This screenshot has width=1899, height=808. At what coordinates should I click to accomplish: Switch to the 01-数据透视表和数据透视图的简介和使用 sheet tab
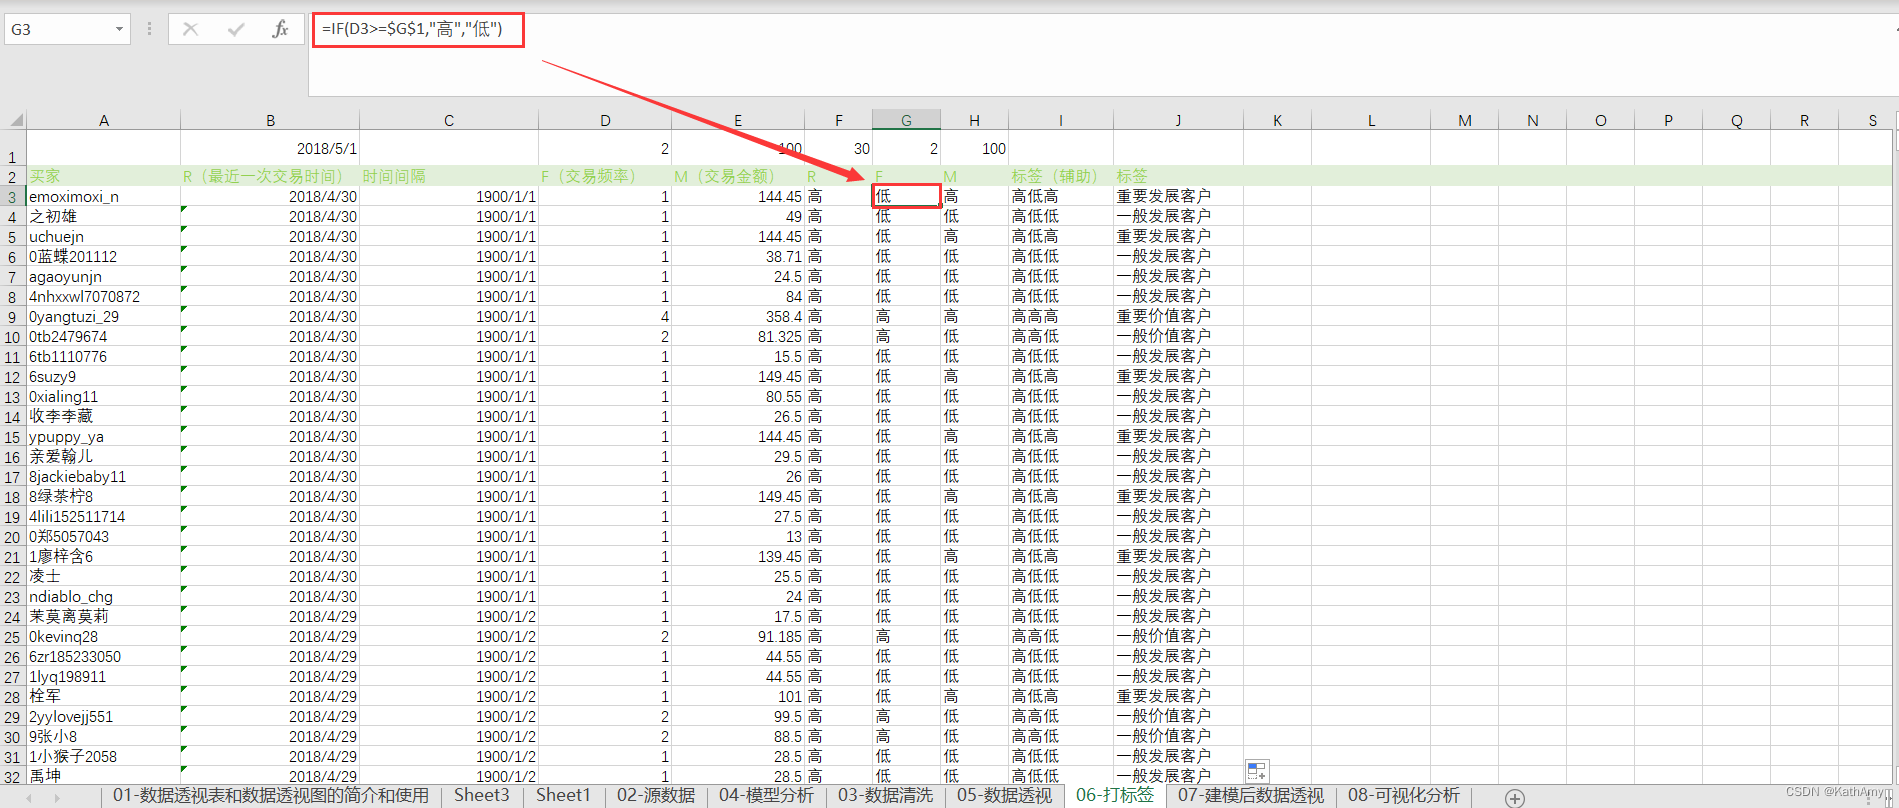click(x=271, y=795)
